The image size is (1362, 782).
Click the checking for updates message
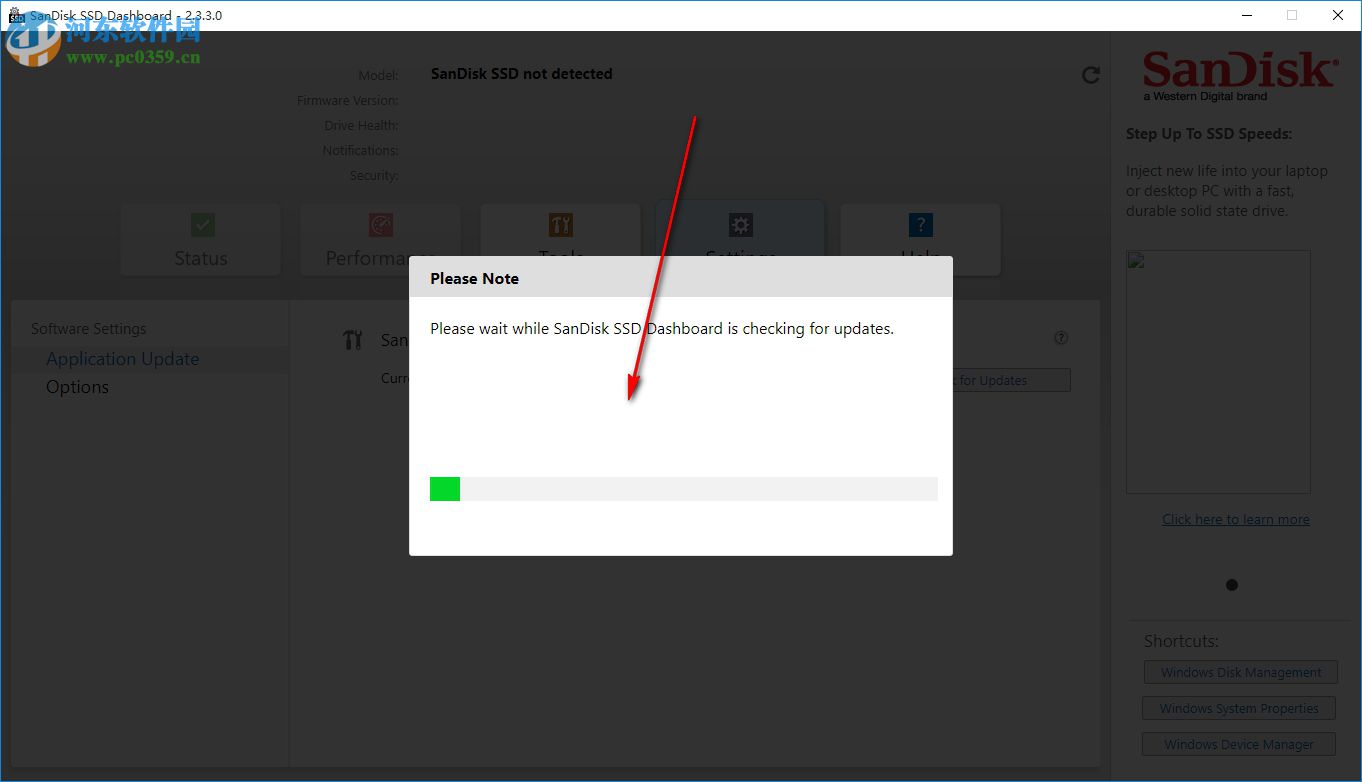click(662, 328)
